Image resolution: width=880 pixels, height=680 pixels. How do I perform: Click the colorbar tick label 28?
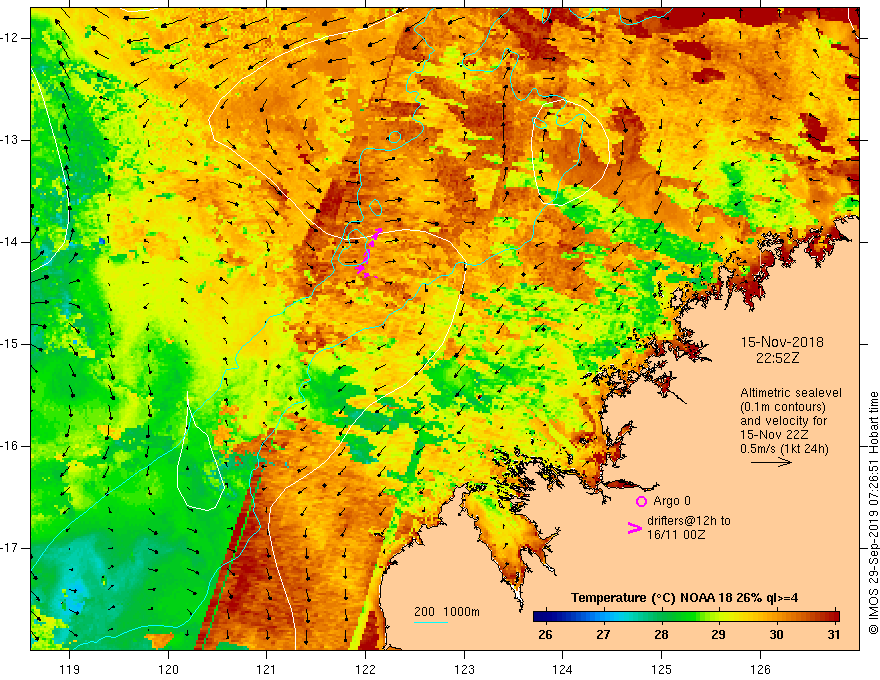tap(661, 635)
